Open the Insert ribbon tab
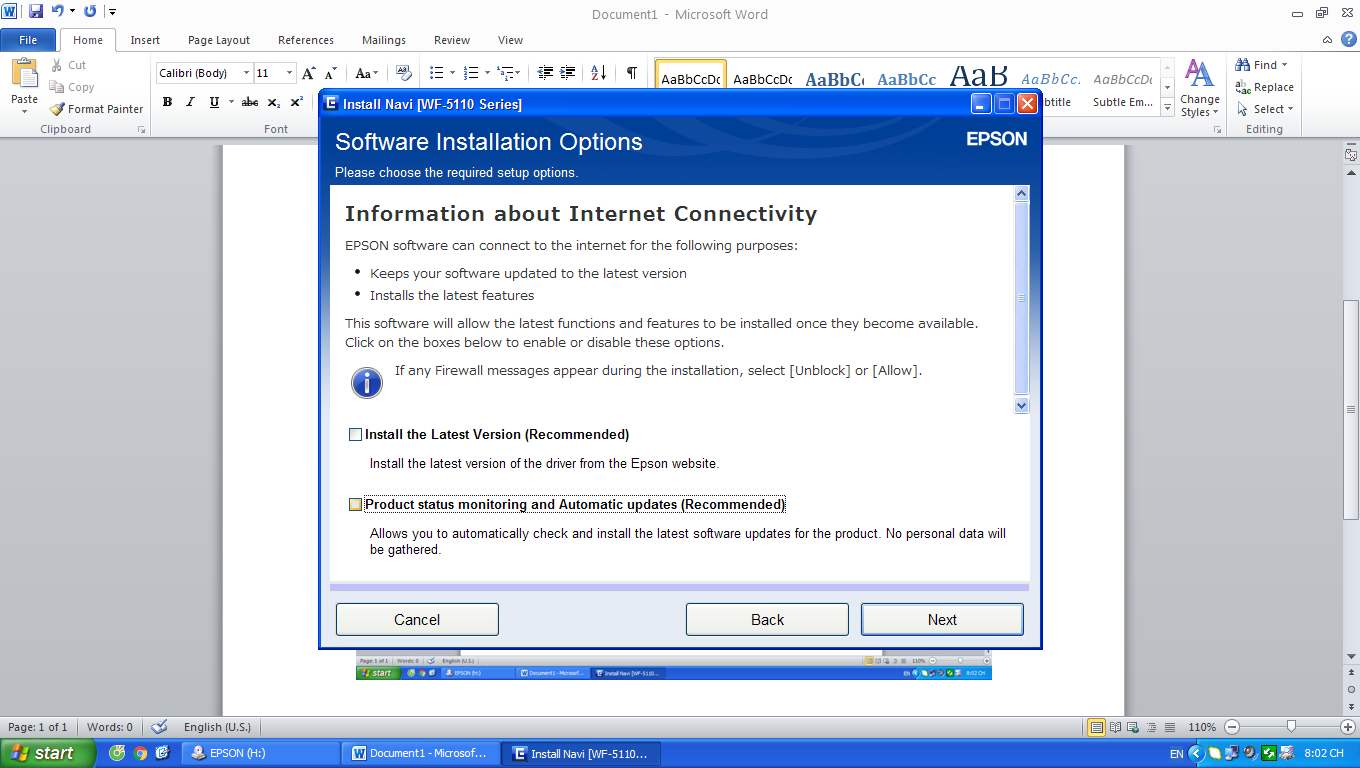The height and width of the screenshot is (768, 1360). click(x=145, y=40)
